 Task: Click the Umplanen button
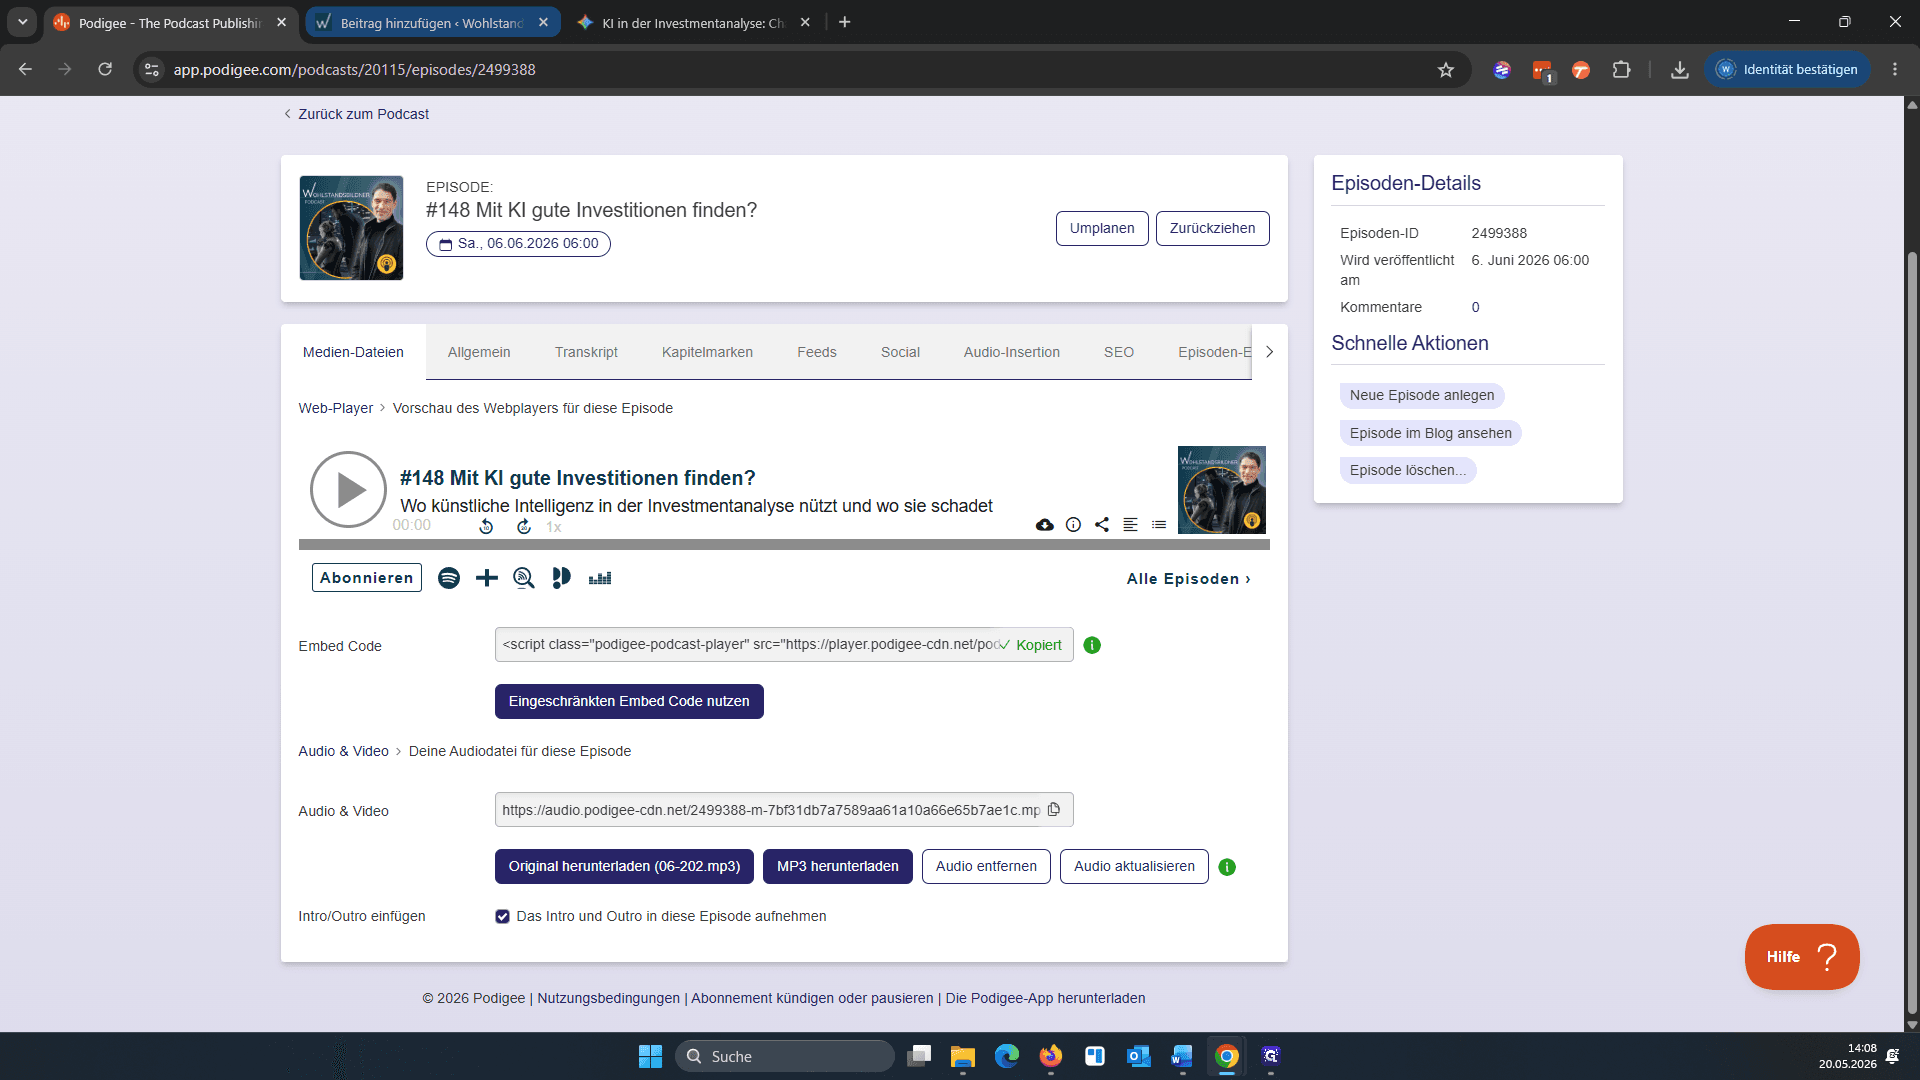coord(1102,228)
